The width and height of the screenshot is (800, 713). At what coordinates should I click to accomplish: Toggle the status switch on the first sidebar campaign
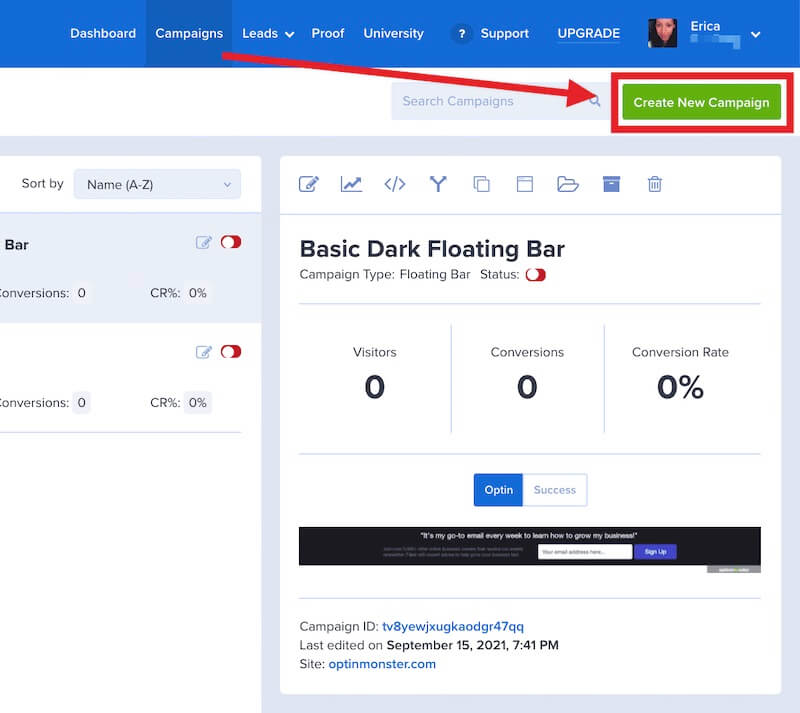pos(230,242)
